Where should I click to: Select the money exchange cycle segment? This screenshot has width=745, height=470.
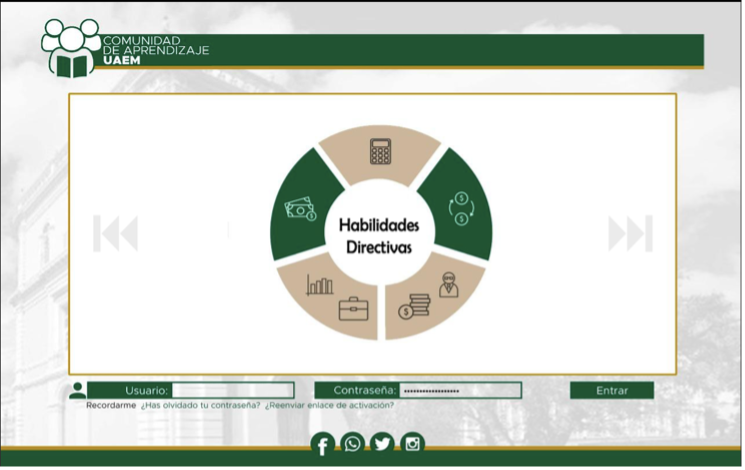458,207
